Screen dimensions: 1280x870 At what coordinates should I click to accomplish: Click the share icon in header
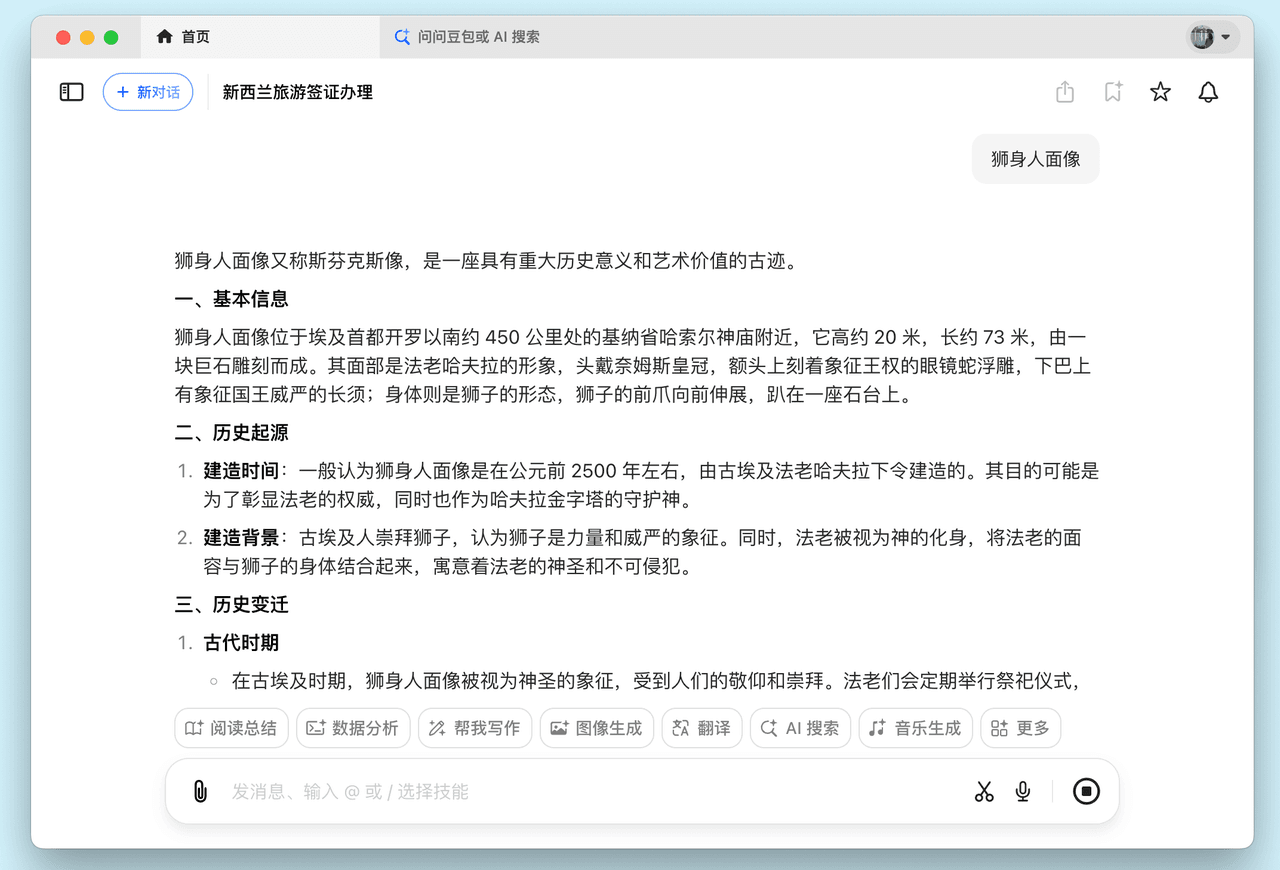pos(1065,92)
